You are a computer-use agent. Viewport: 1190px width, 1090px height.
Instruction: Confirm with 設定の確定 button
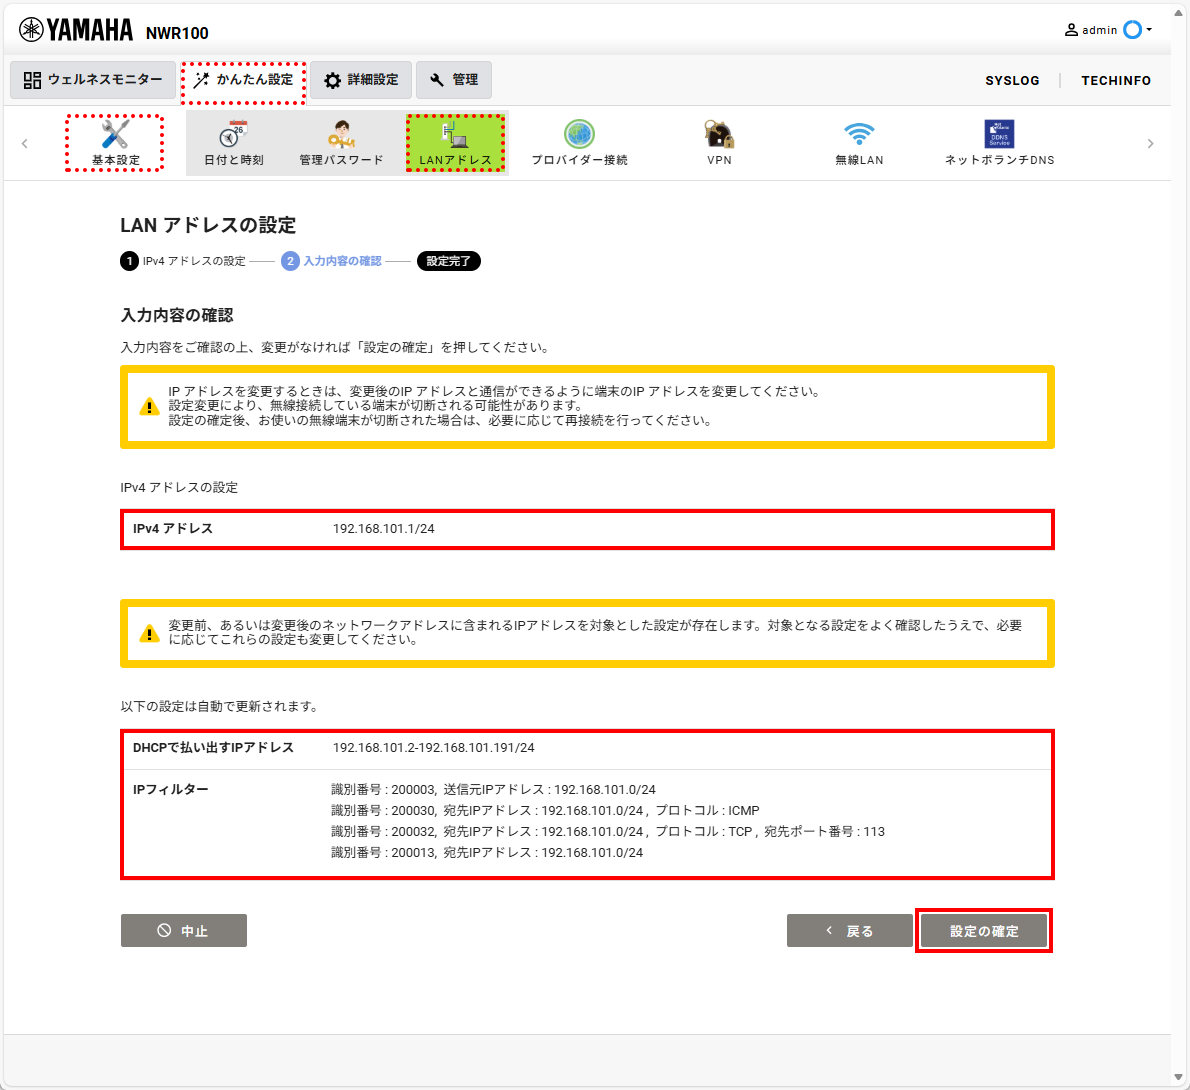984,931
